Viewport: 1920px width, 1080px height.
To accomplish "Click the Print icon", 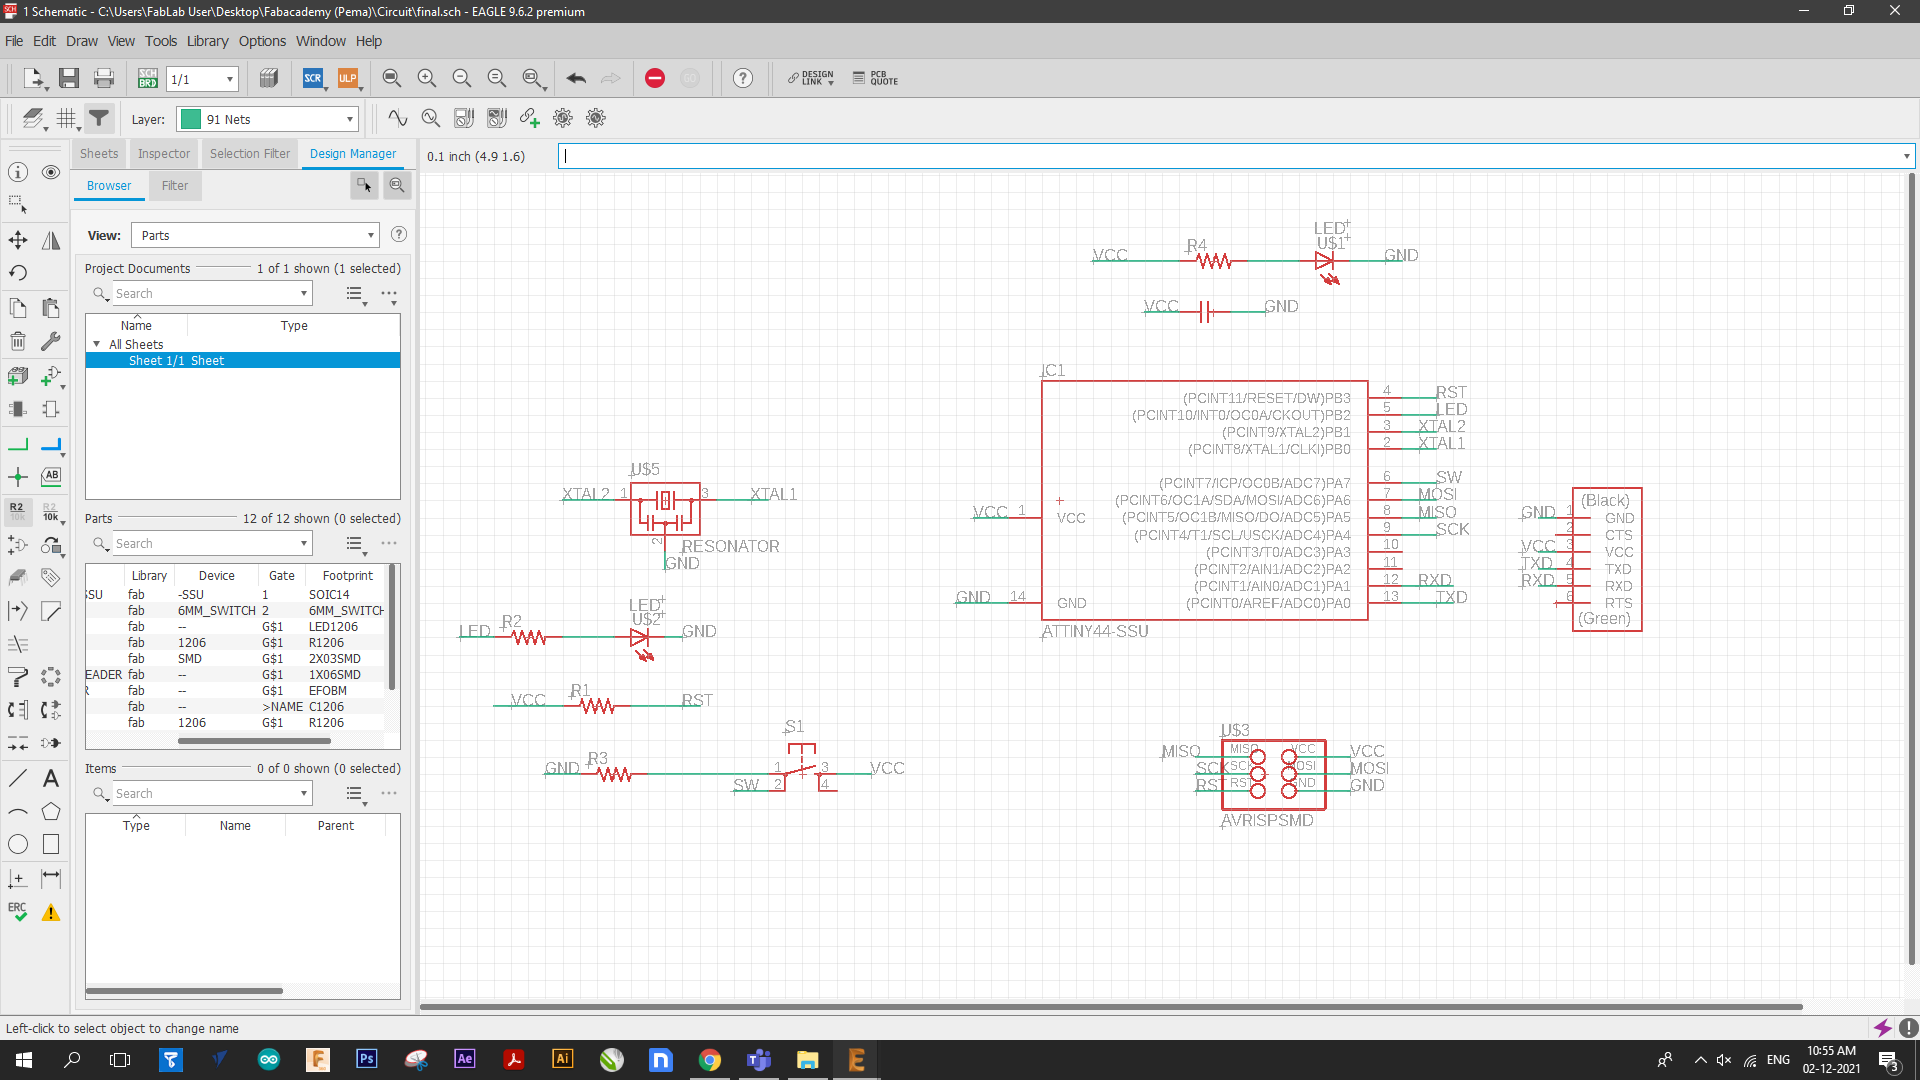I will click(103, 78).
